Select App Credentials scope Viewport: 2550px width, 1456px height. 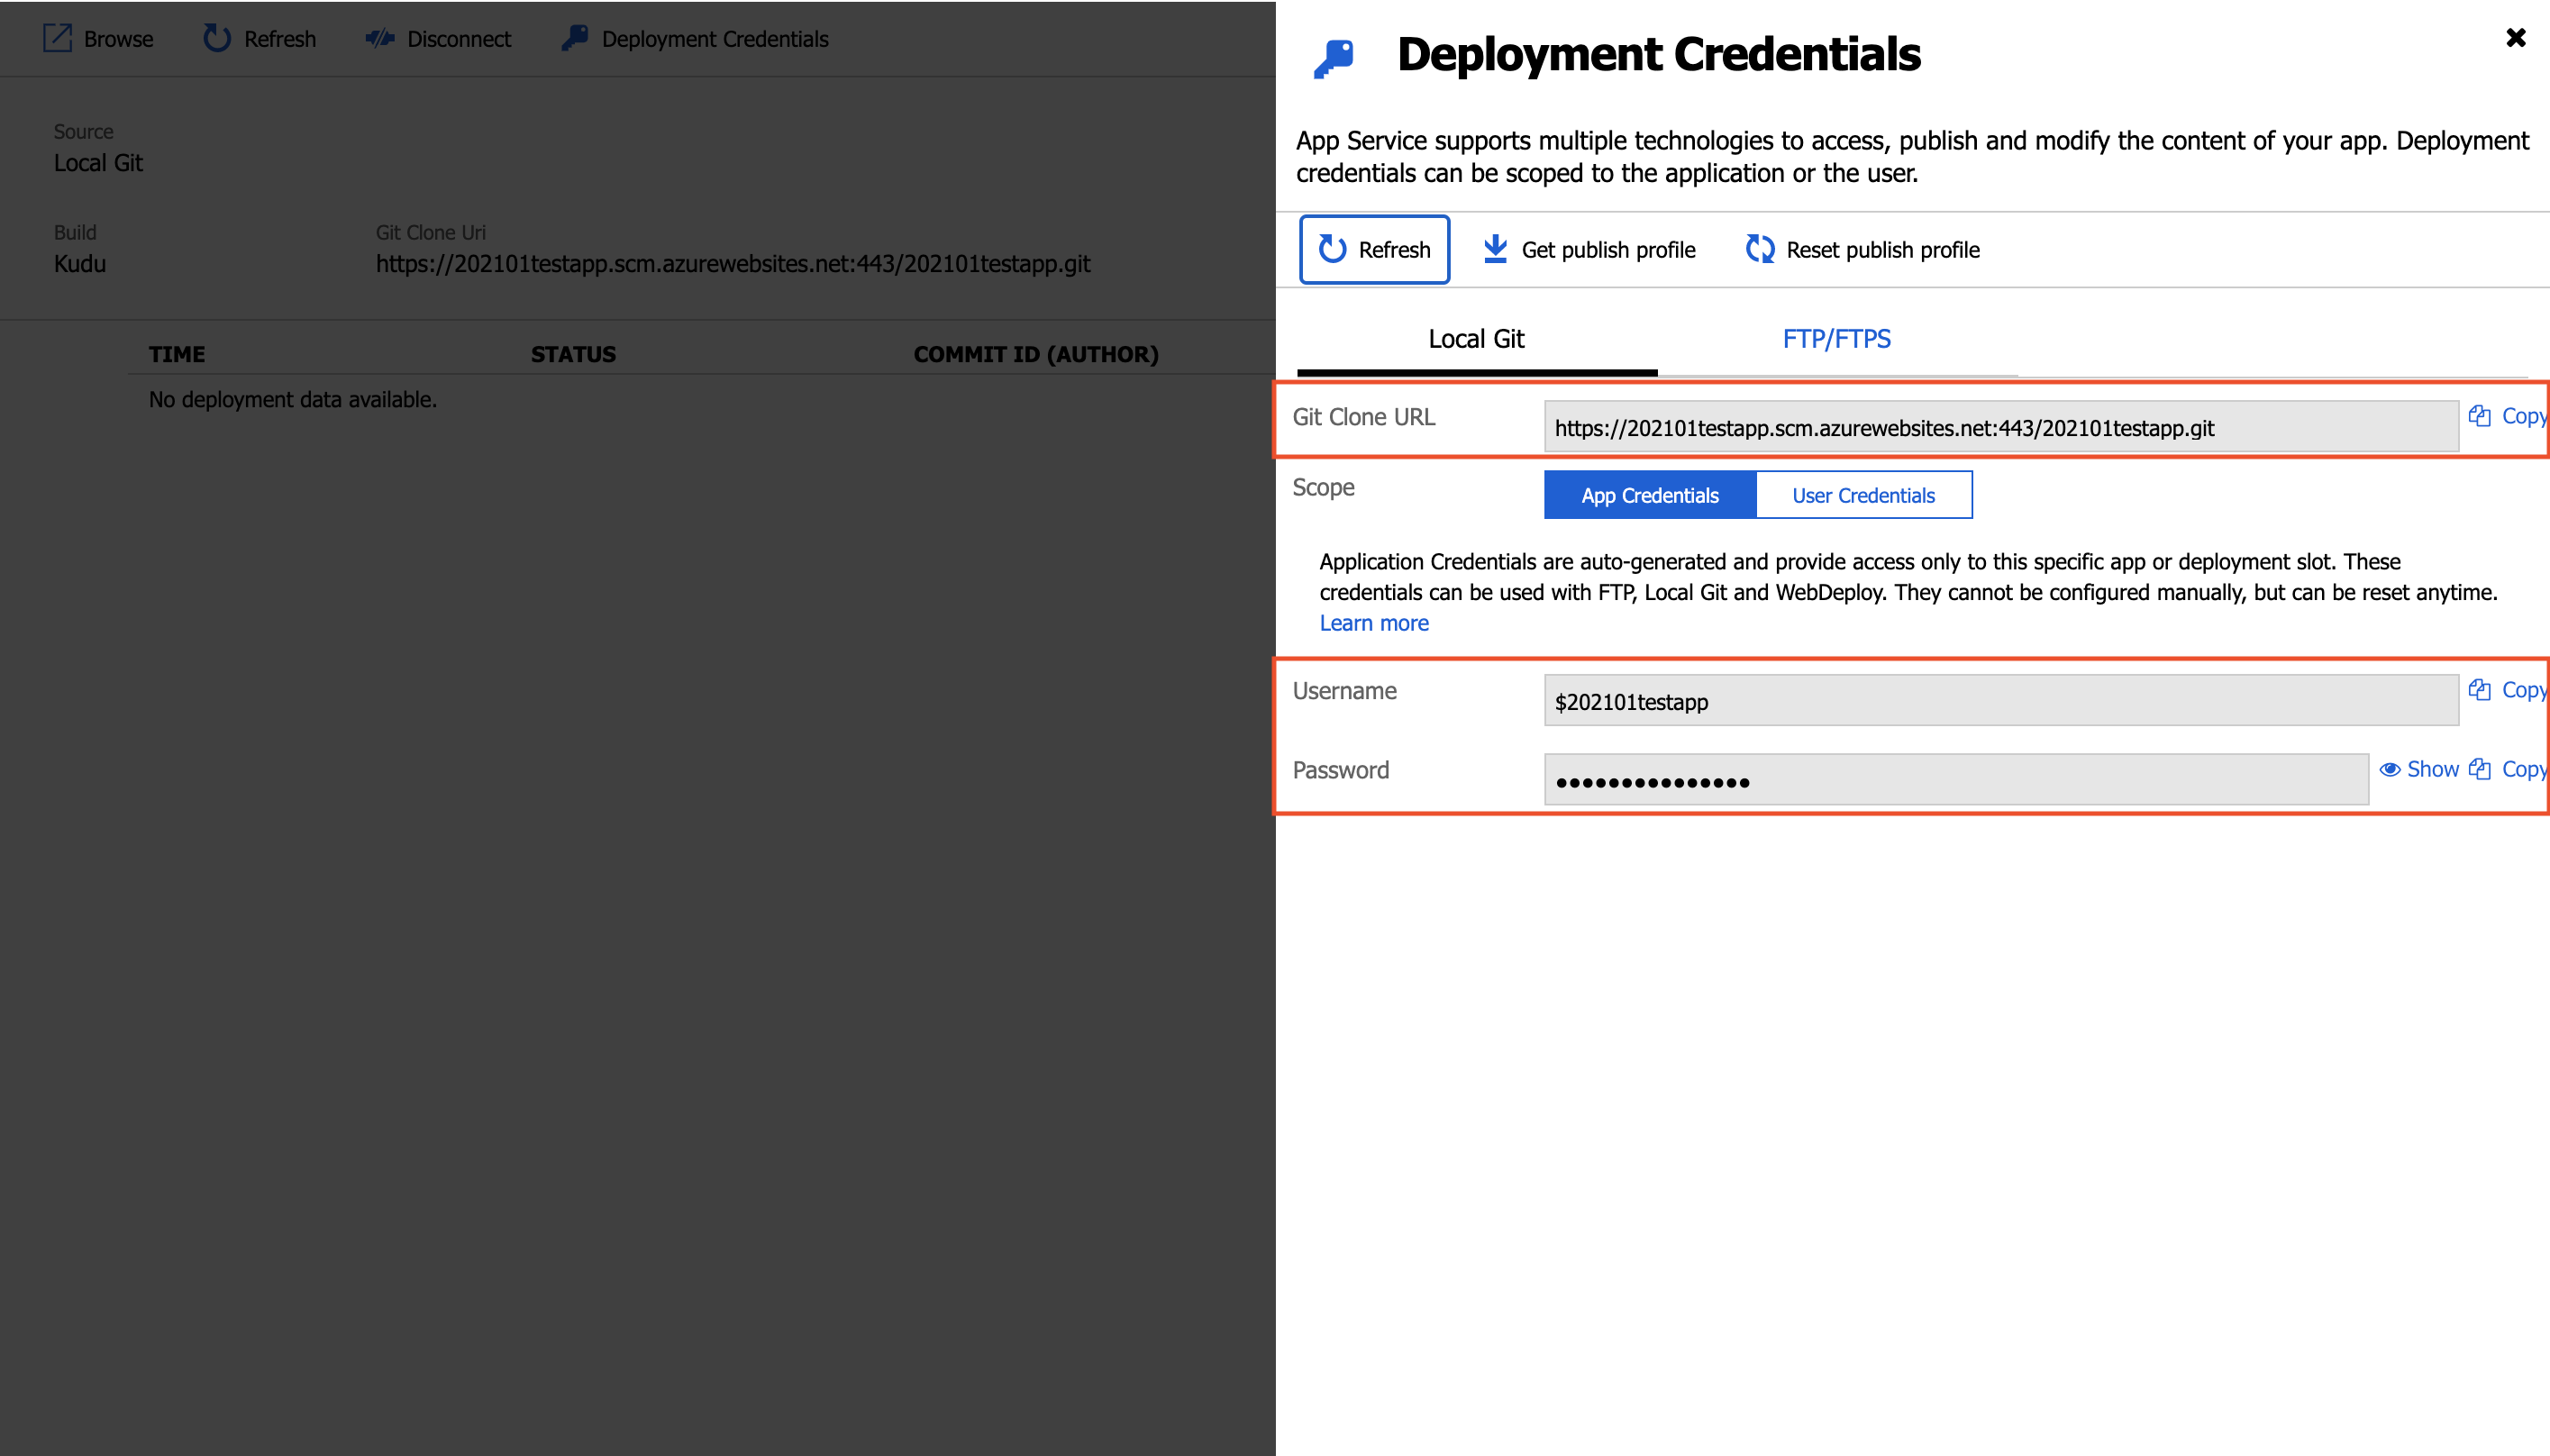(x=1650, y=495)
